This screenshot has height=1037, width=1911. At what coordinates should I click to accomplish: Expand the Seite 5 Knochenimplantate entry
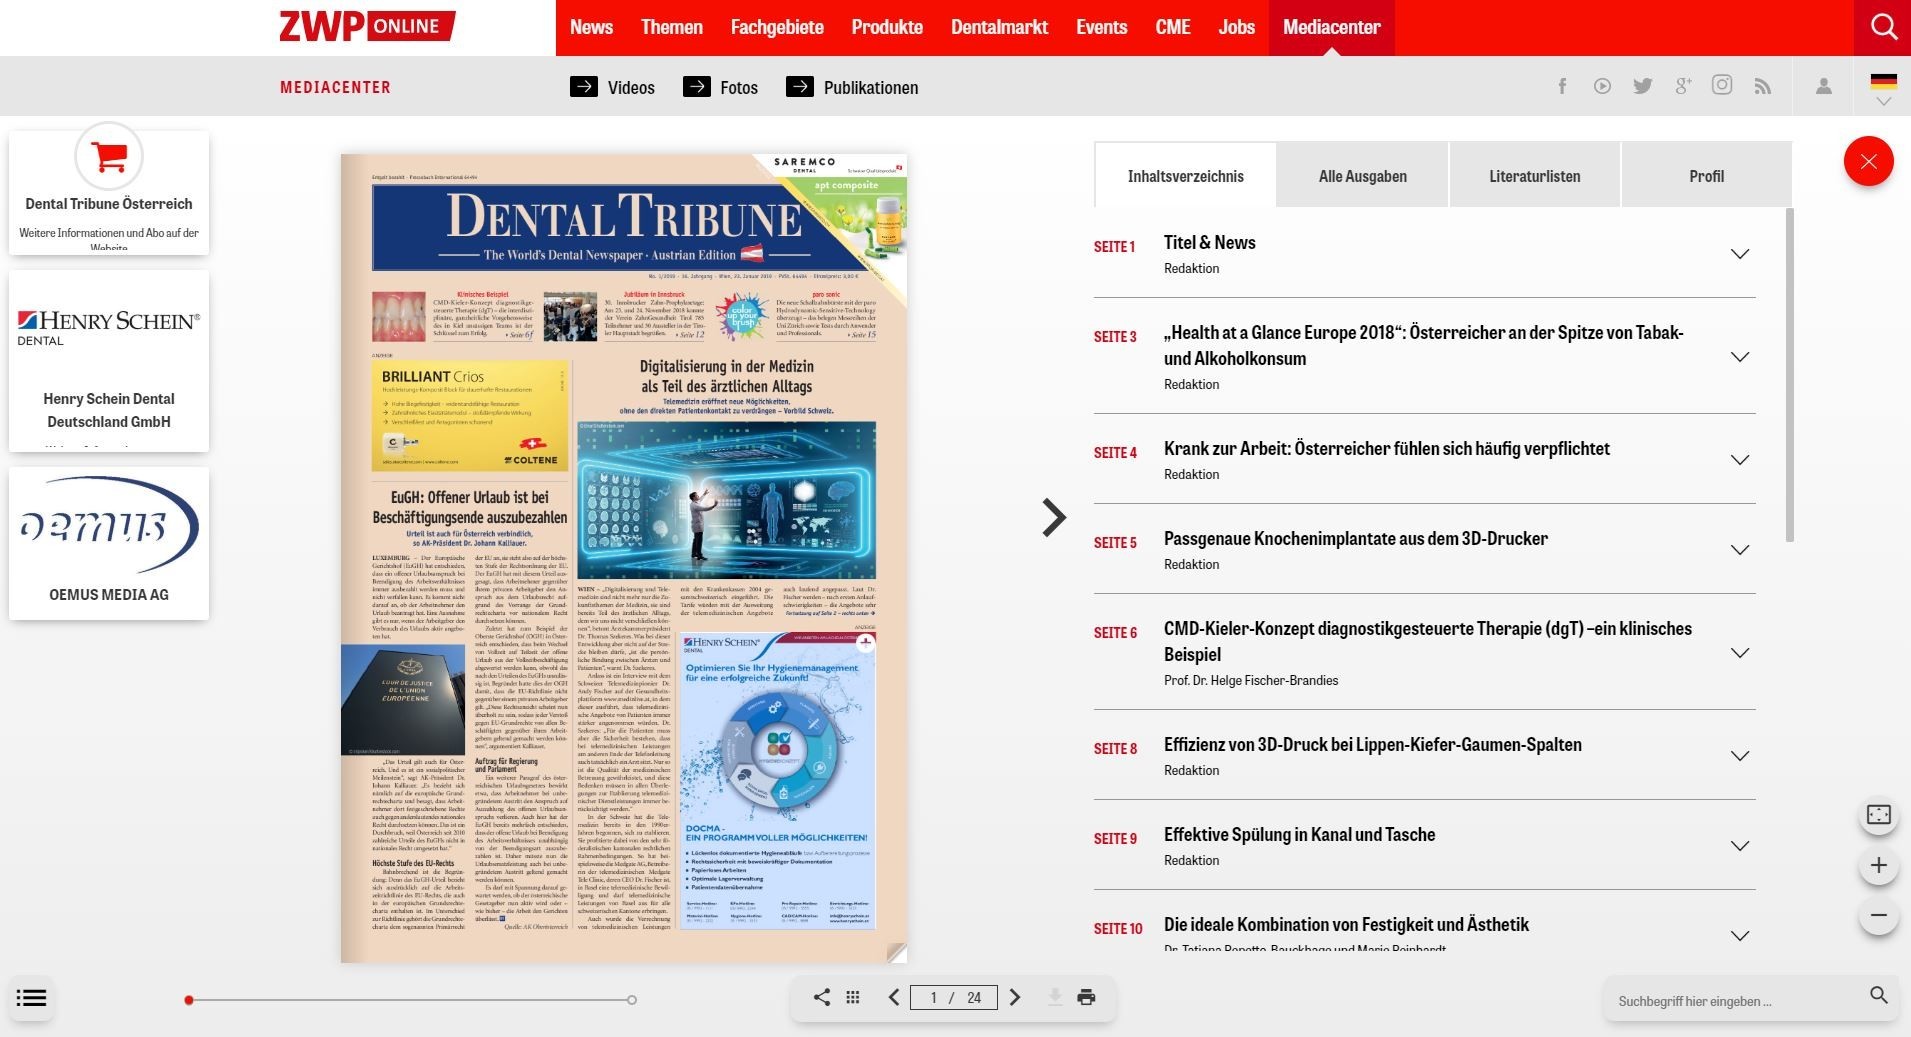click(1740, 550)
